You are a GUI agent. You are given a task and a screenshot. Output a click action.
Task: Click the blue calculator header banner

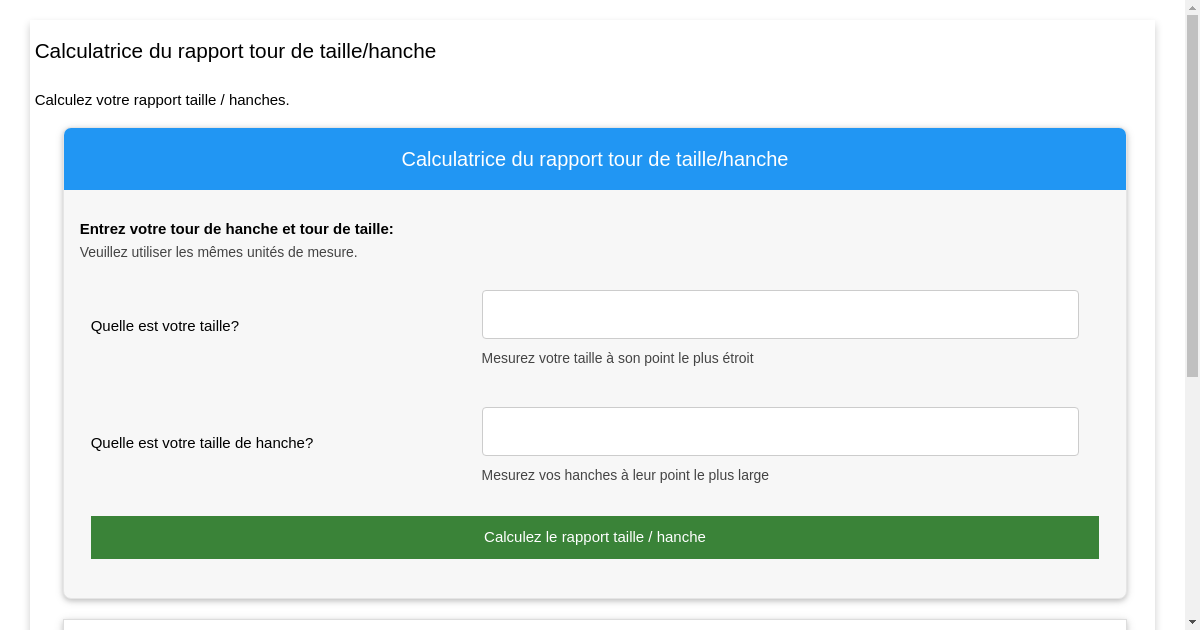click(x=594, y=159)
